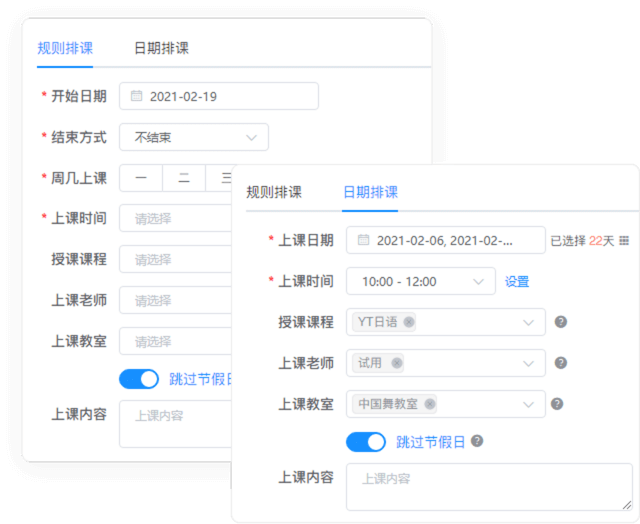The image size is (640, 524).
Task: Click help icon beside 上课教室
Action: (x=557, y=404)
